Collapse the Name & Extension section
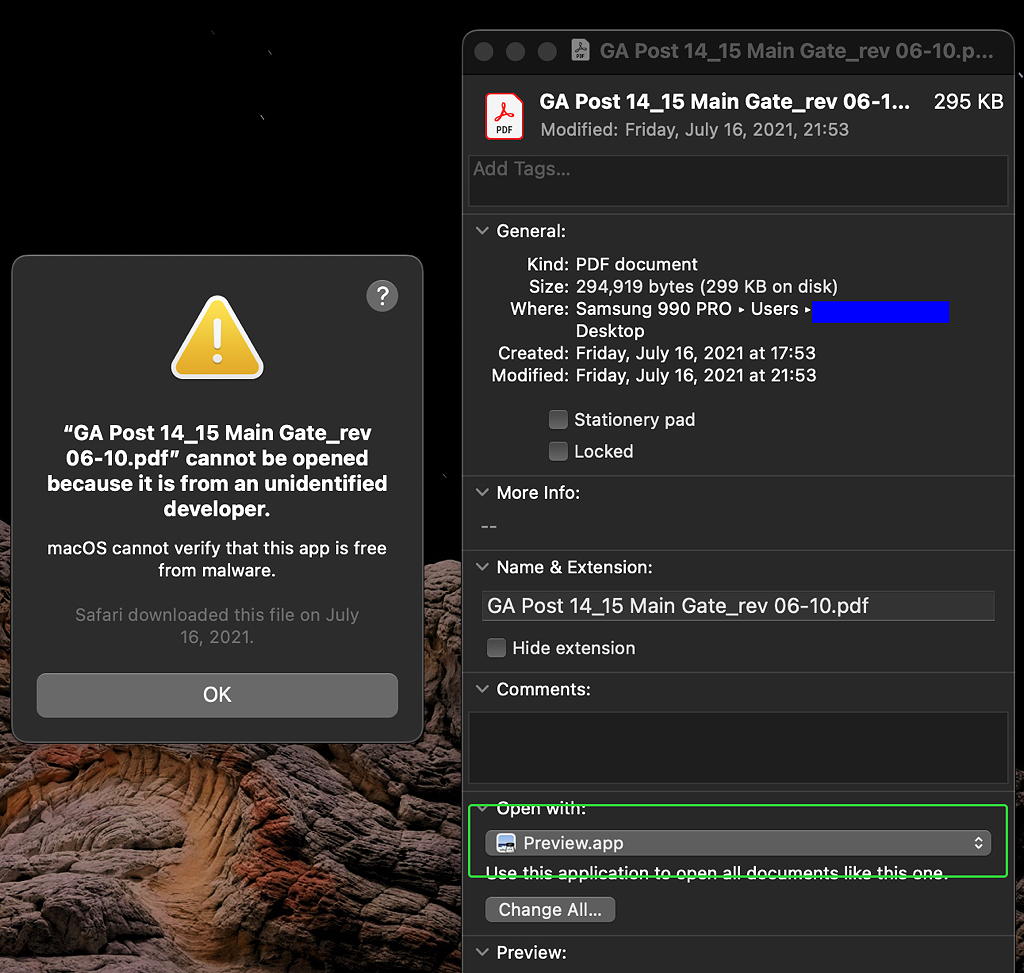Screen dimensions: 1024x973 pyautogui.click(x=482, y=567)
